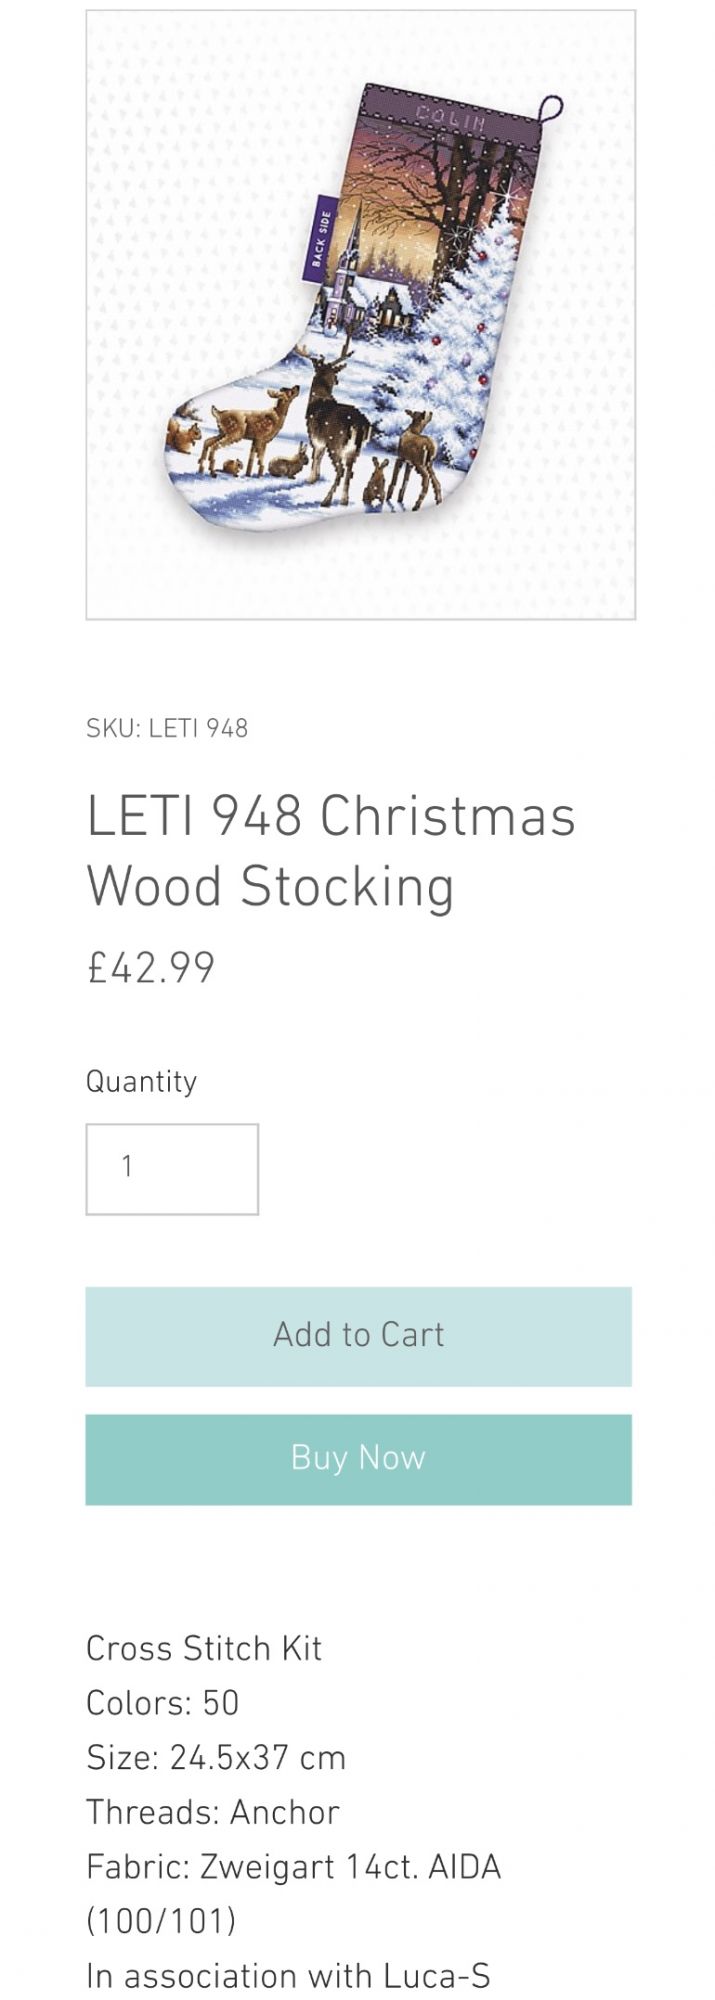Viewport: 715px width, 2000px height.
Task: Click the Cross Stitch Kit description line
Action: coord(204,1648)
